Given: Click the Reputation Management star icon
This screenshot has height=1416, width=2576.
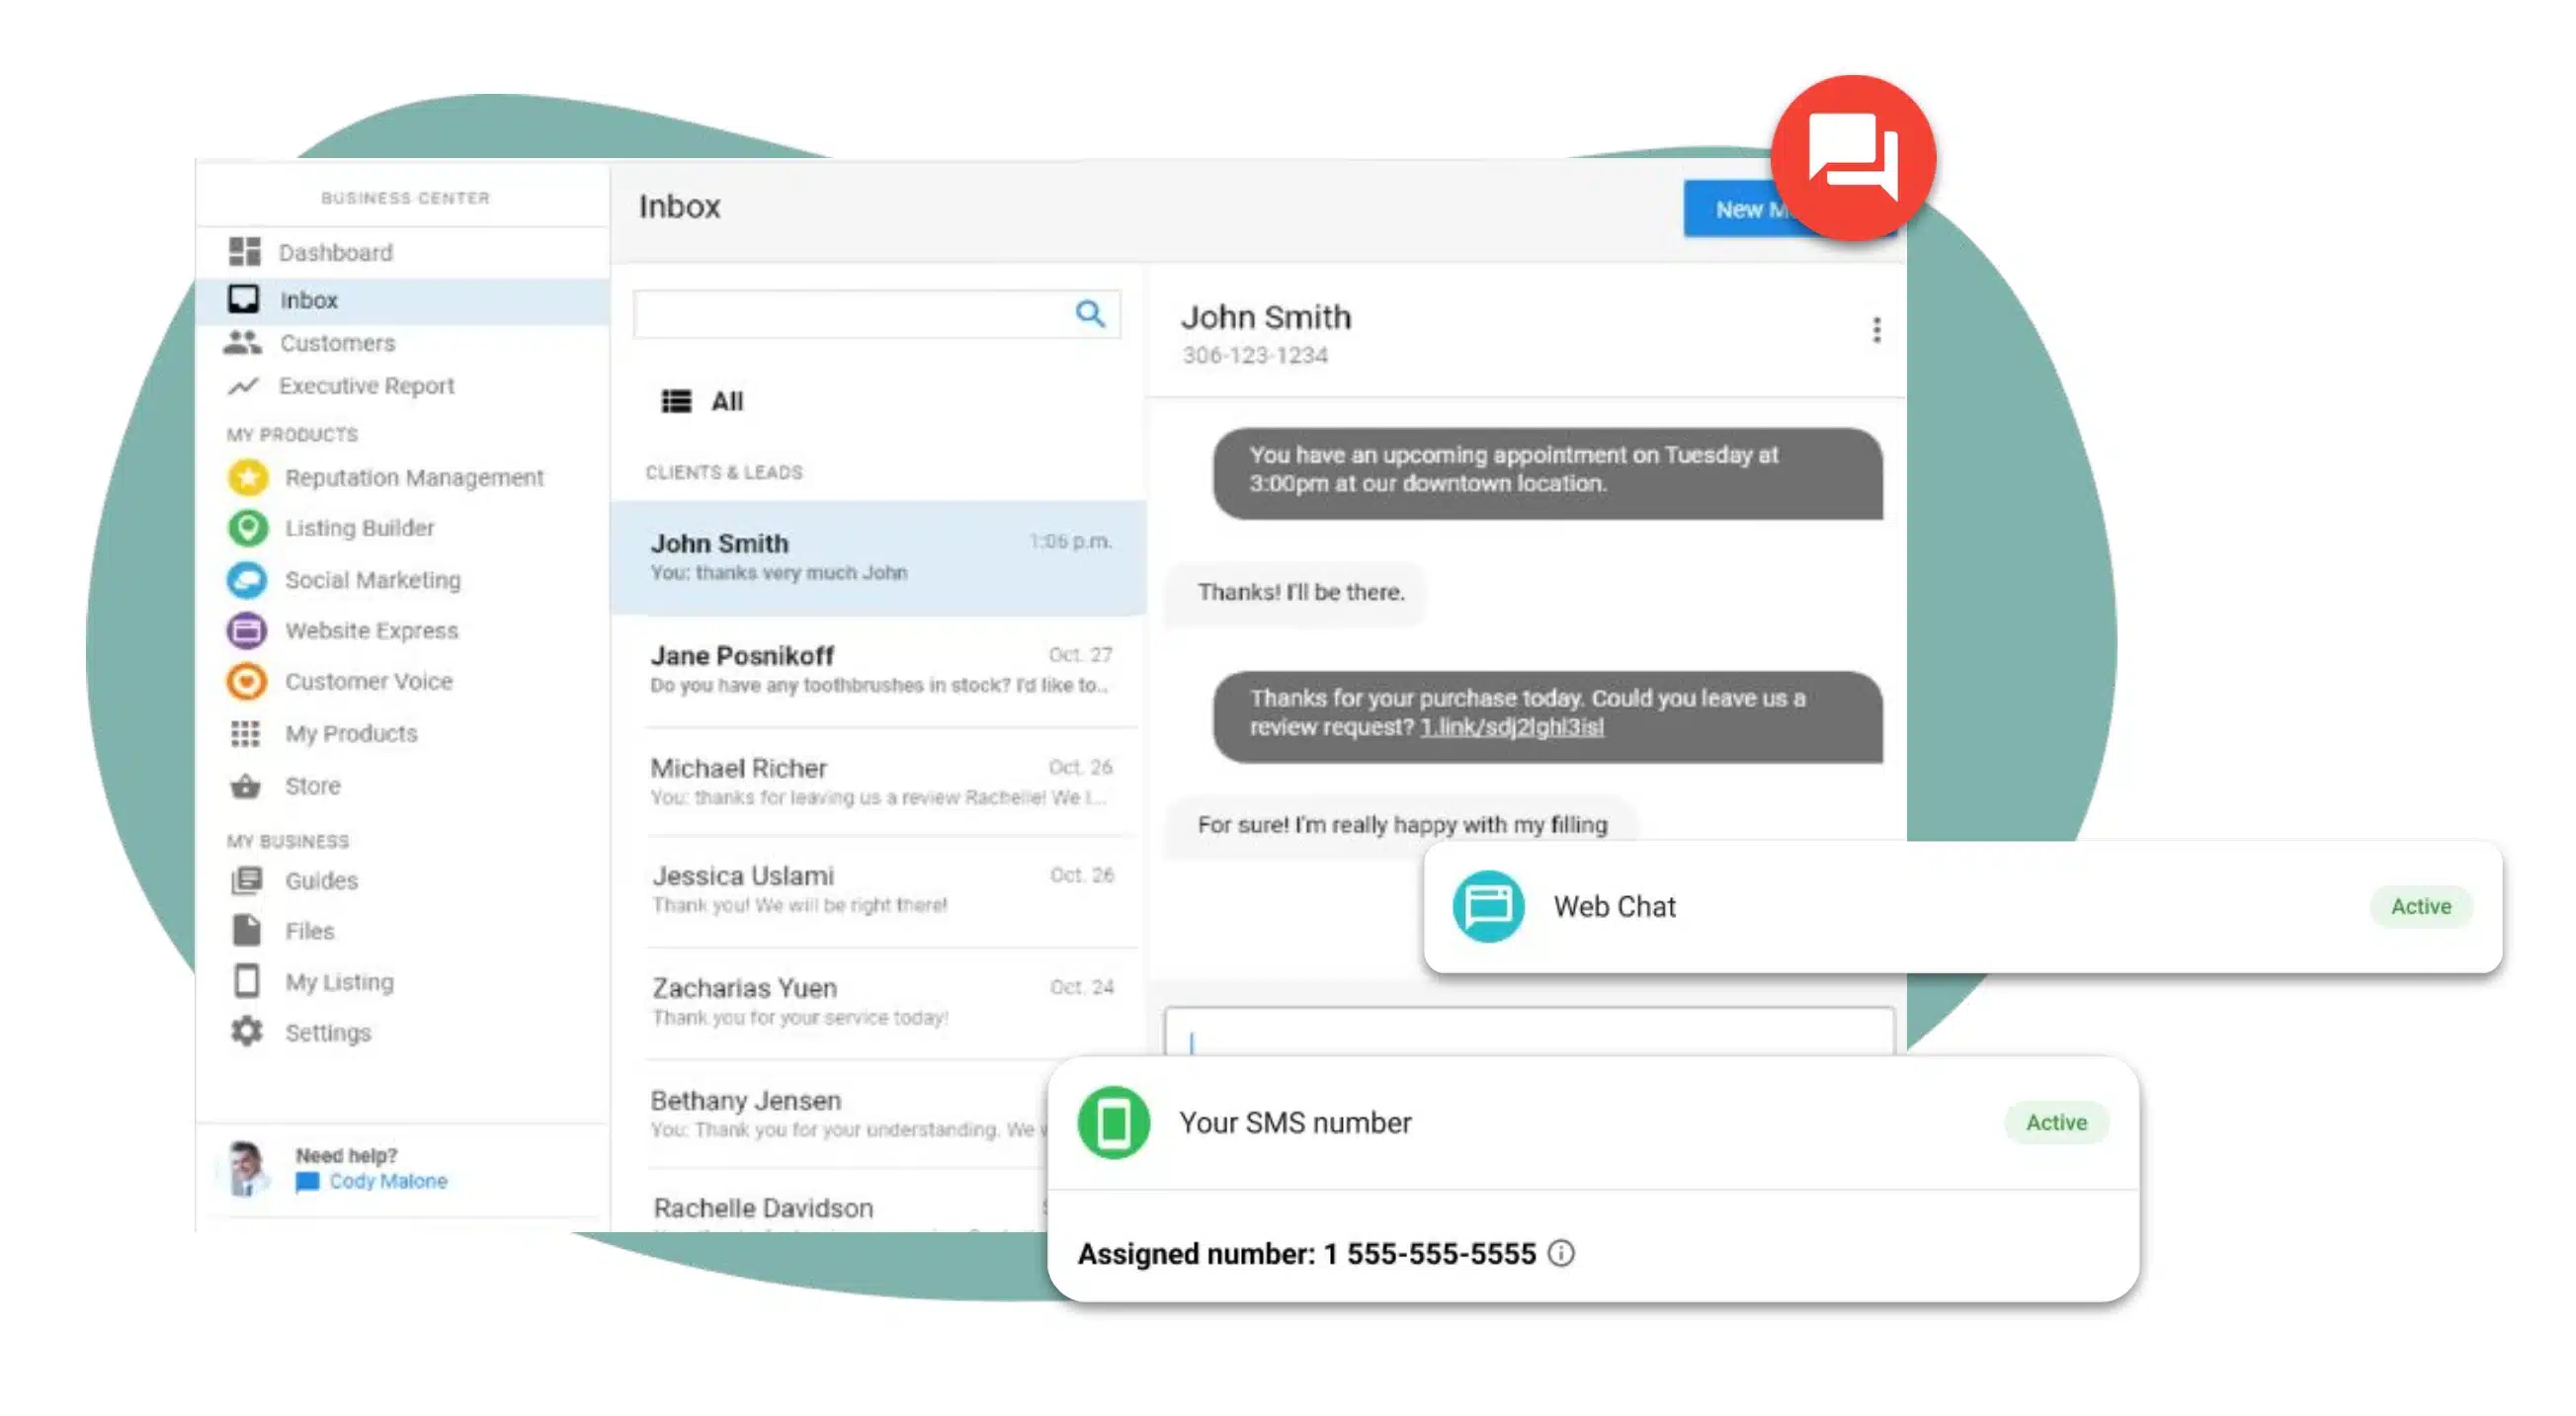Looking at the screenshot, I should tap(247, 477).
